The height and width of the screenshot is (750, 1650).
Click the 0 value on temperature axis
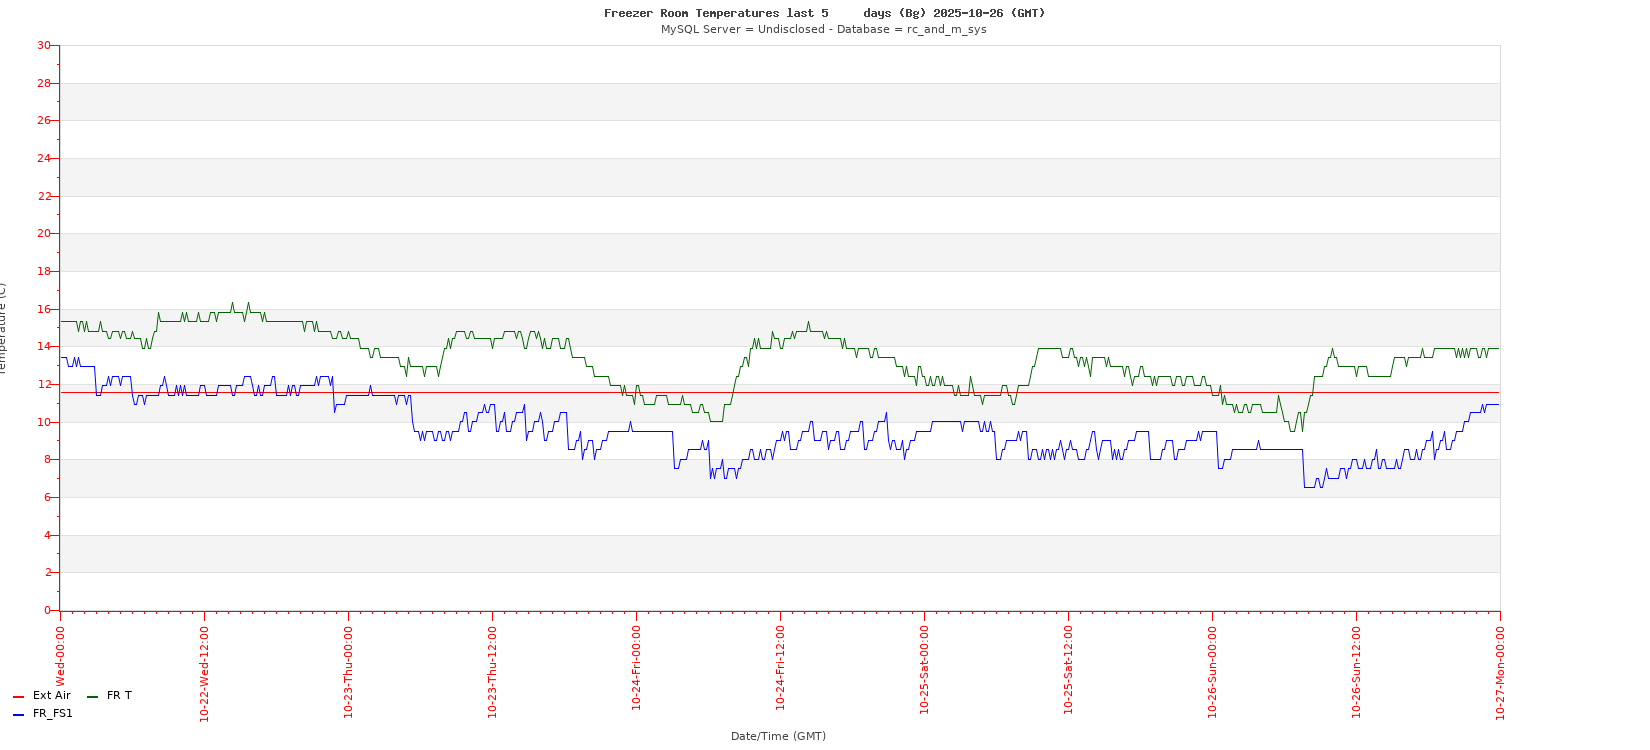(x=47, y=610)
